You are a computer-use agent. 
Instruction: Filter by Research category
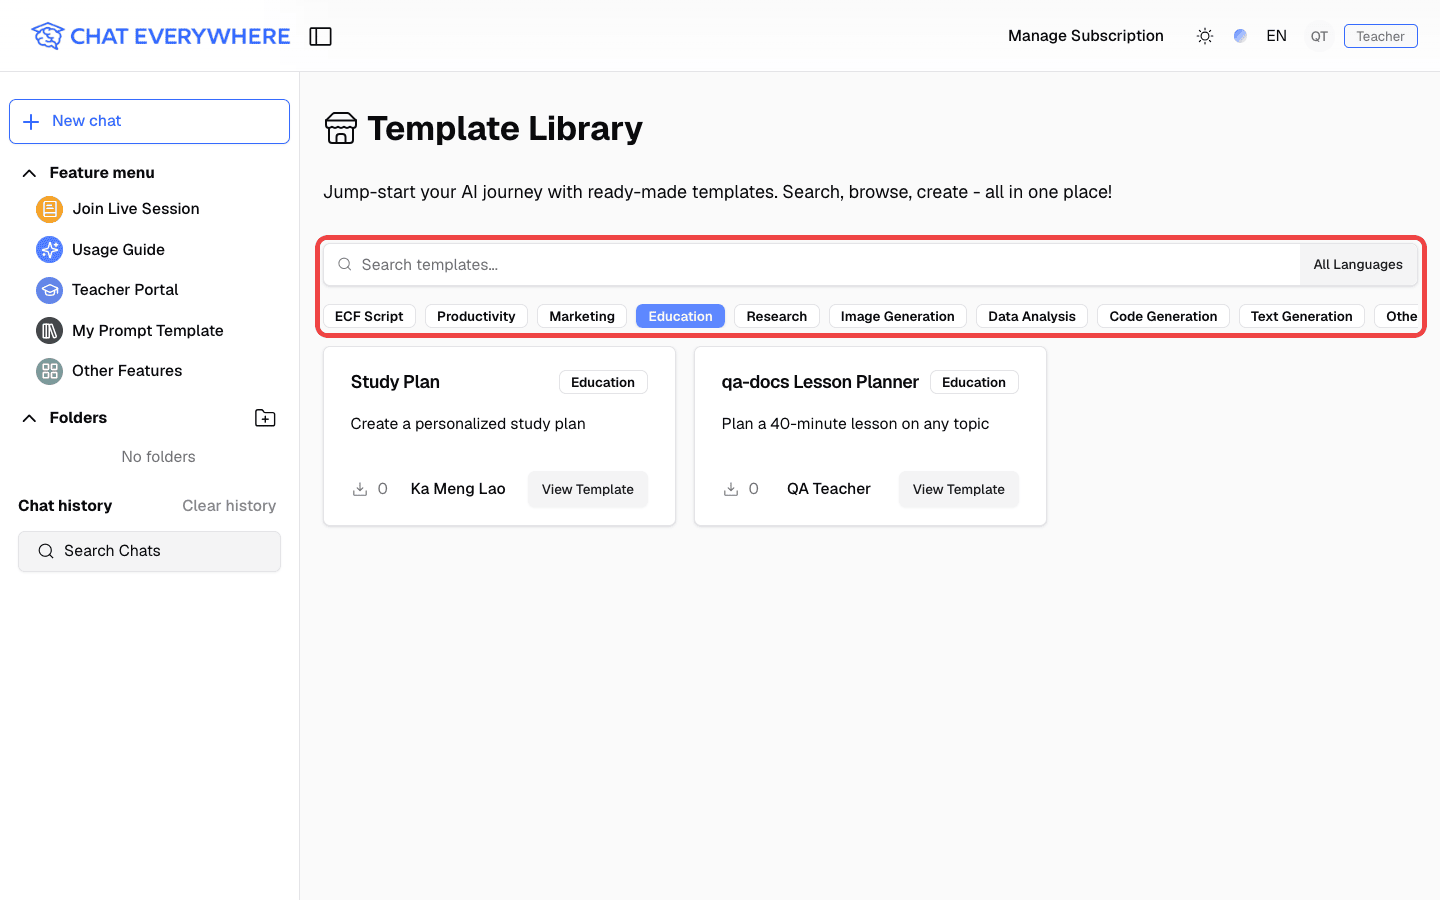click(x=777, y=316)
